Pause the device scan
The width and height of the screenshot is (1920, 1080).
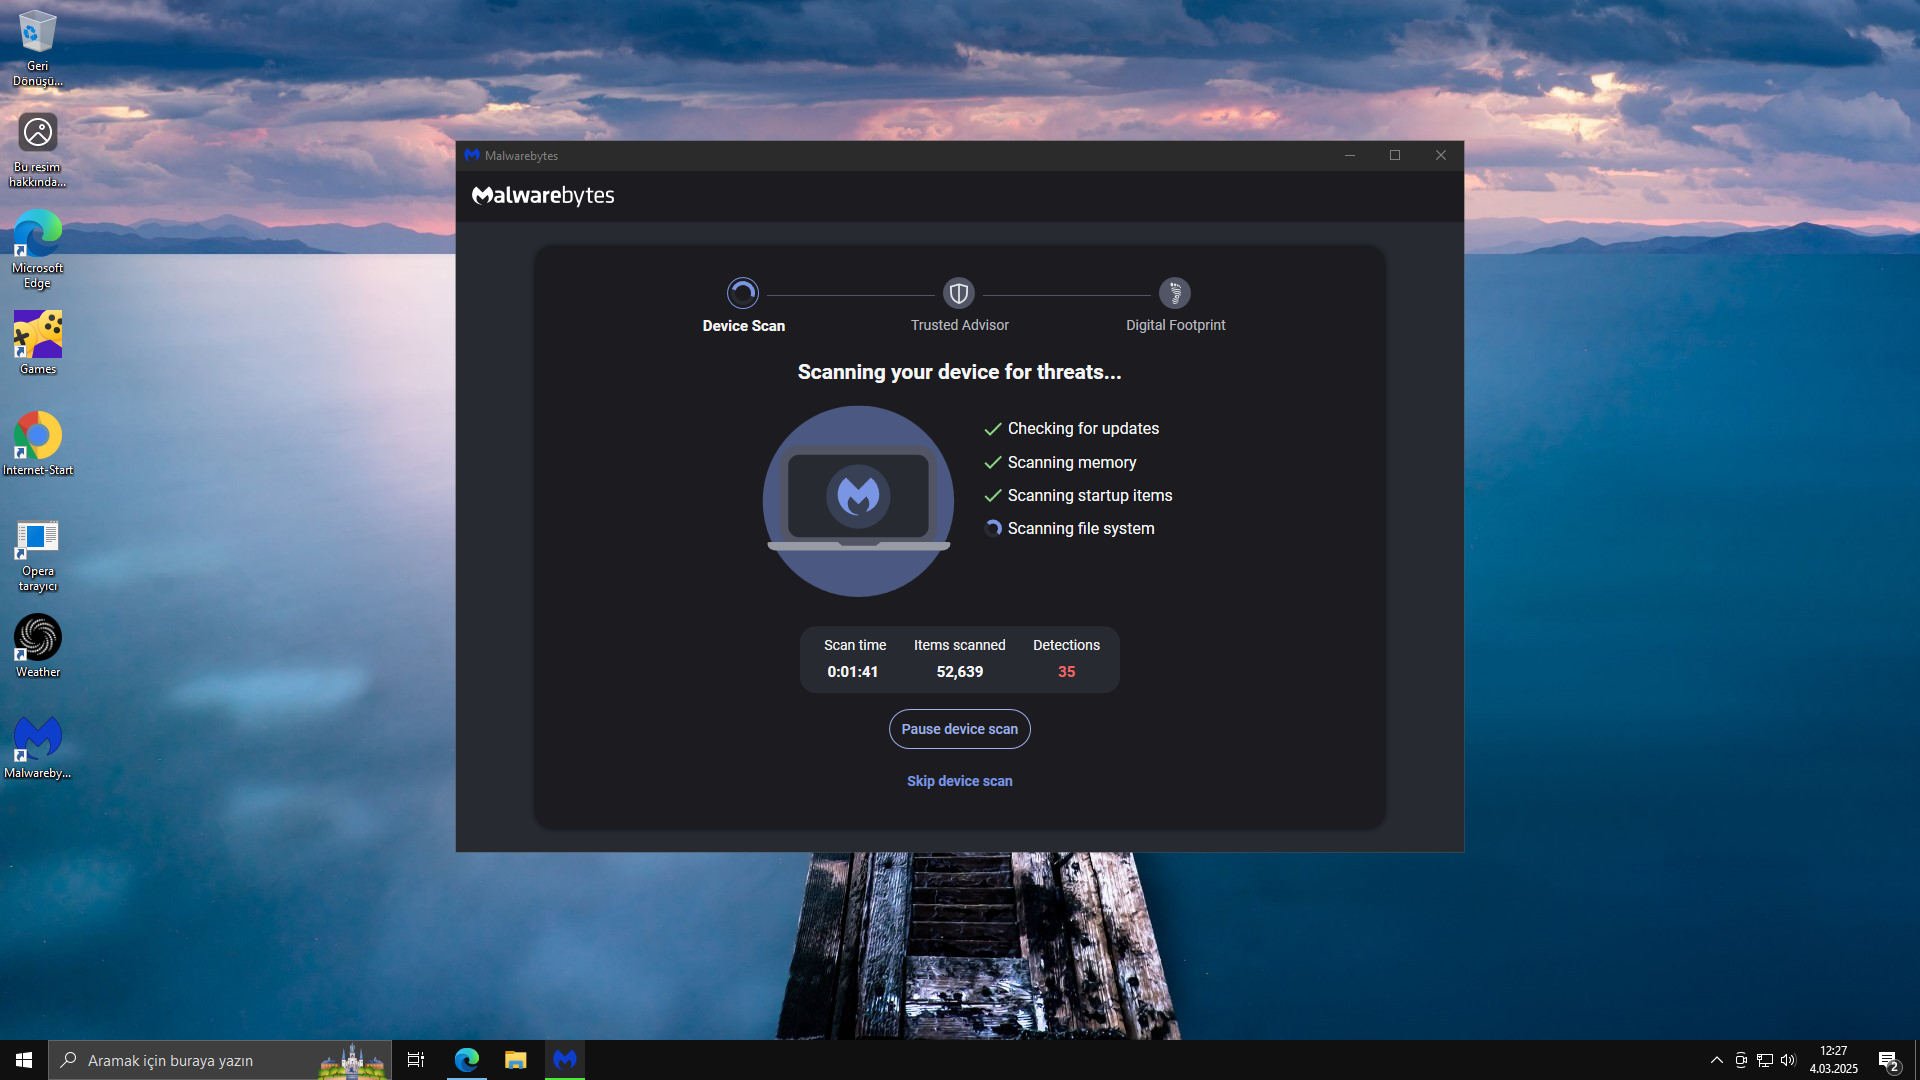pos(959,729)
